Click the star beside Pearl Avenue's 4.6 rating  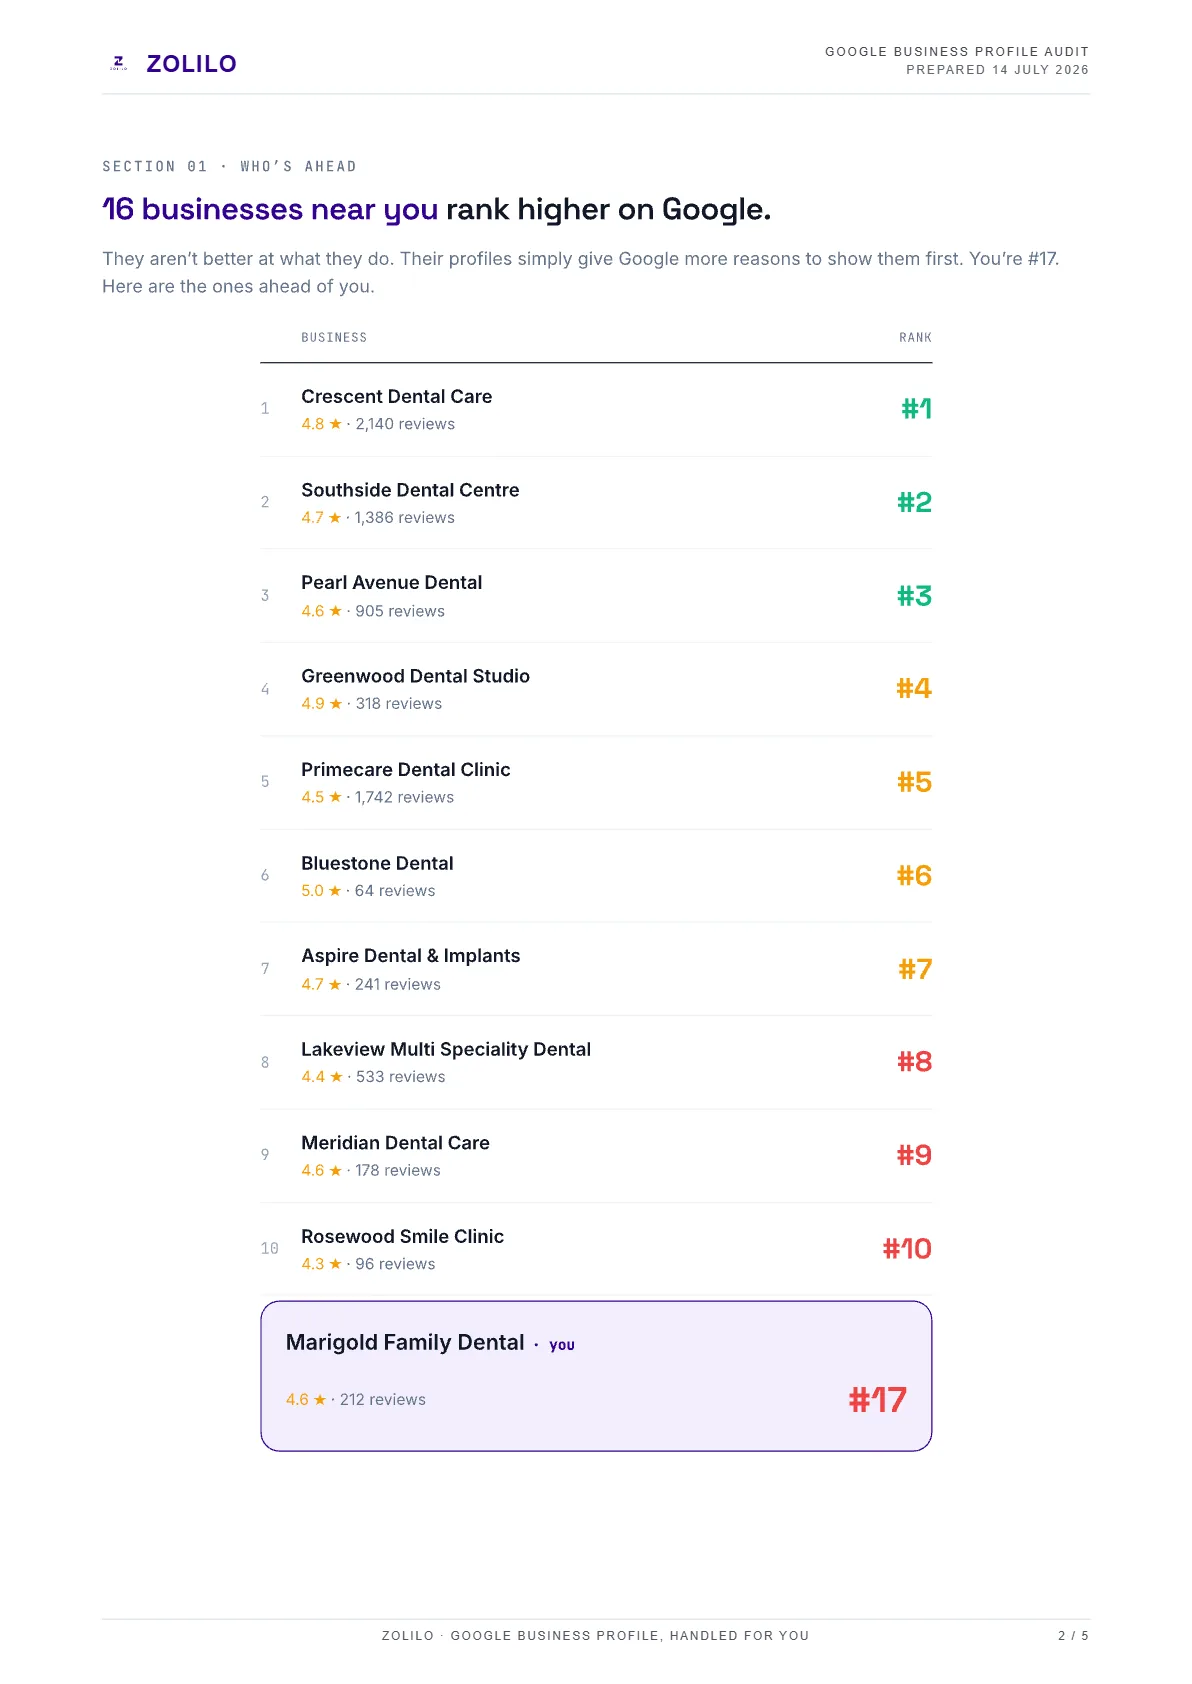coord(336,611)
